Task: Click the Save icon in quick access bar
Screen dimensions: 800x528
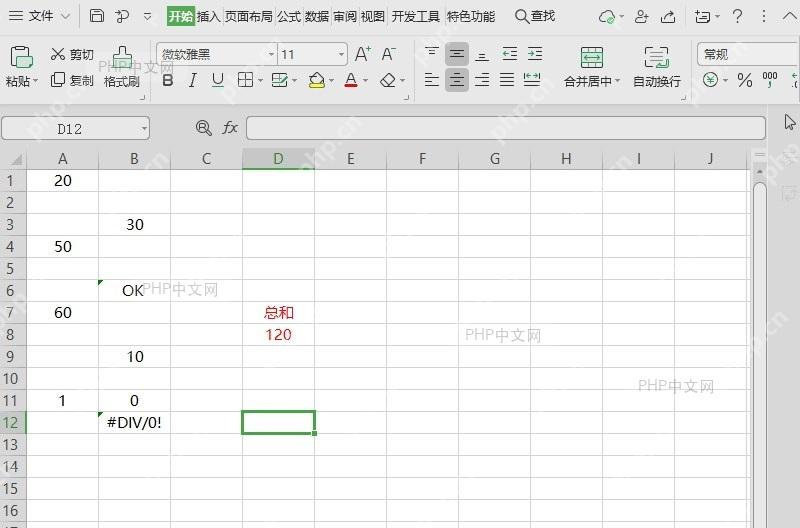Action: coord(96,16)
